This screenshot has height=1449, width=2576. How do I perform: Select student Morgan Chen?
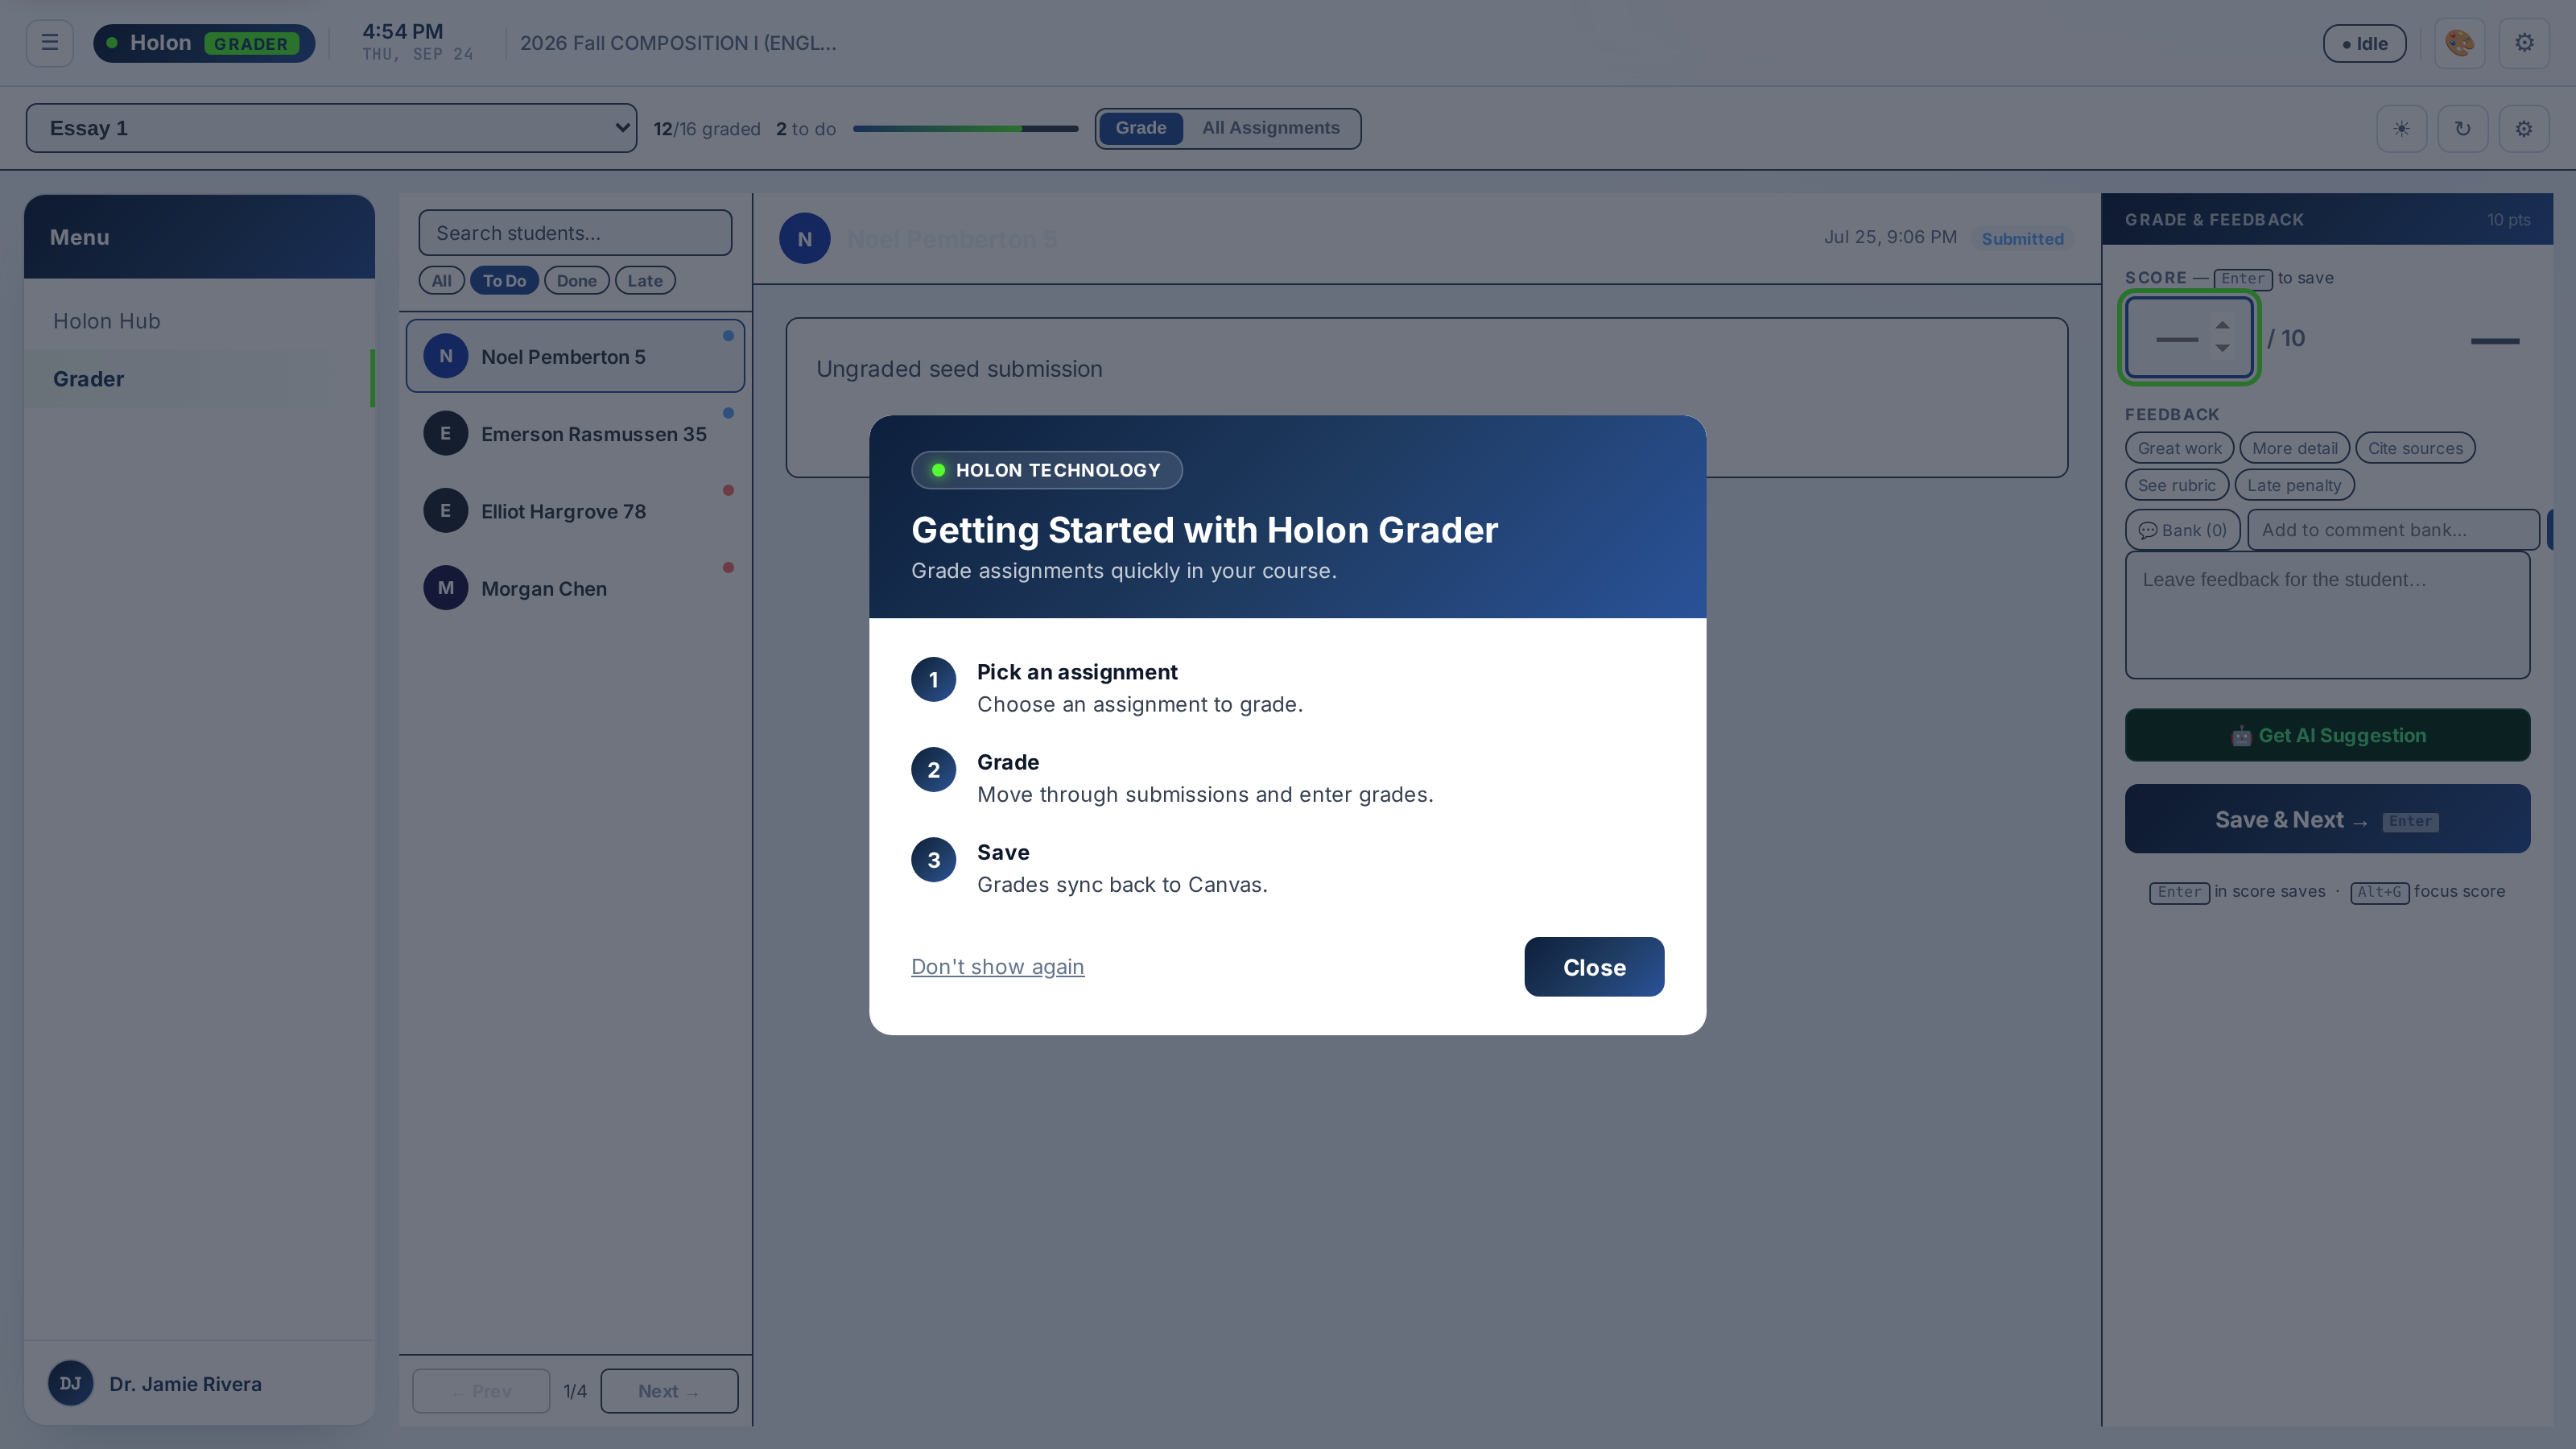(575, 588)
